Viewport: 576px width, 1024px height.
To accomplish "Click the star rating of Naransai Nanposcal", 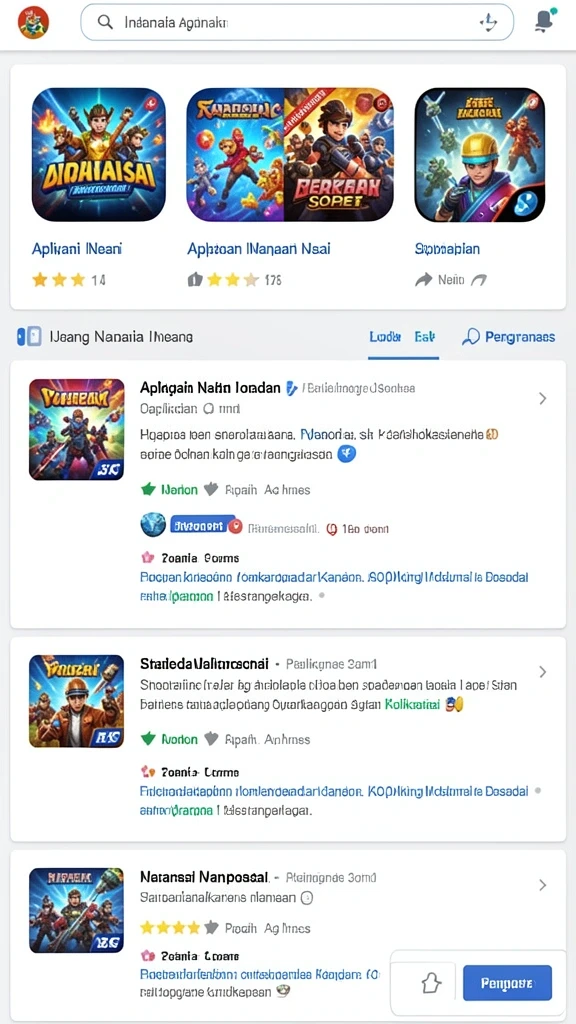I will point(178,927).
